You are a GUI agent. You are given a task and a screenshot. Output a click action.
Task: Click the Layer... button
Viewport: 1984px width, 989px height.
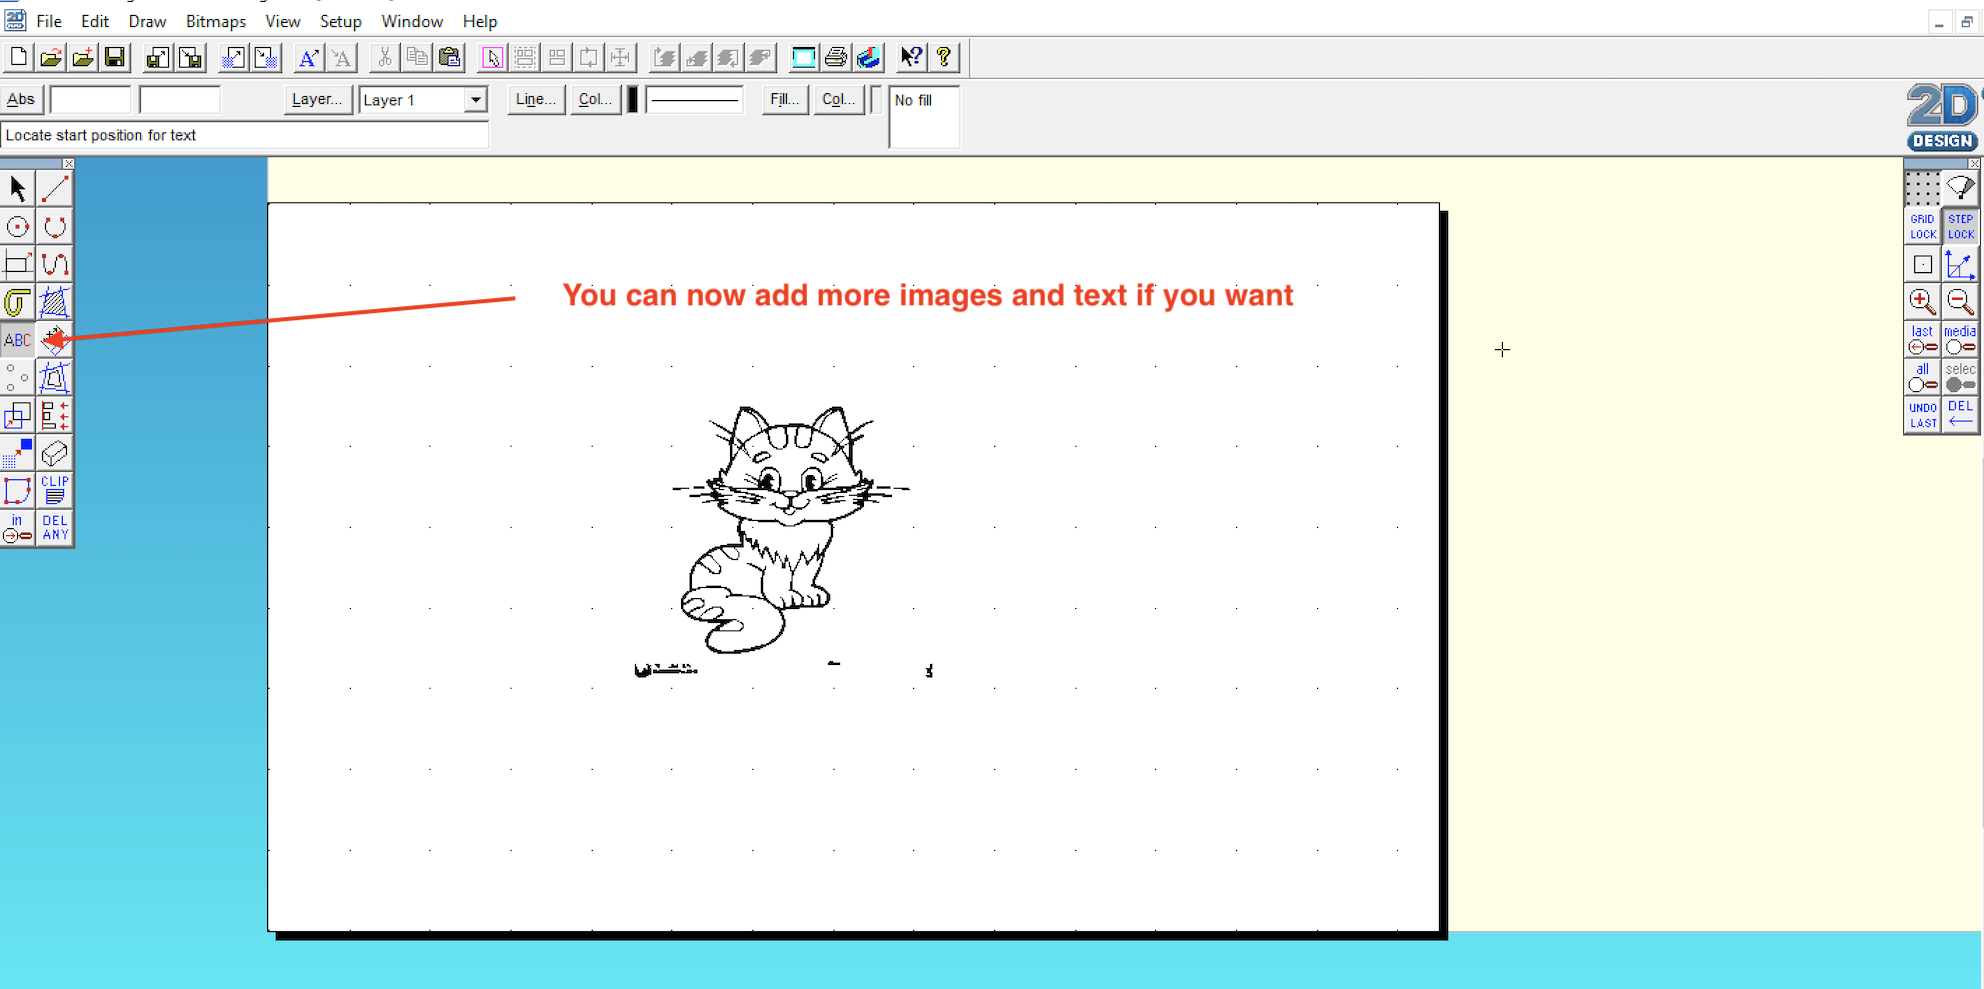click(x=317, y=99)
